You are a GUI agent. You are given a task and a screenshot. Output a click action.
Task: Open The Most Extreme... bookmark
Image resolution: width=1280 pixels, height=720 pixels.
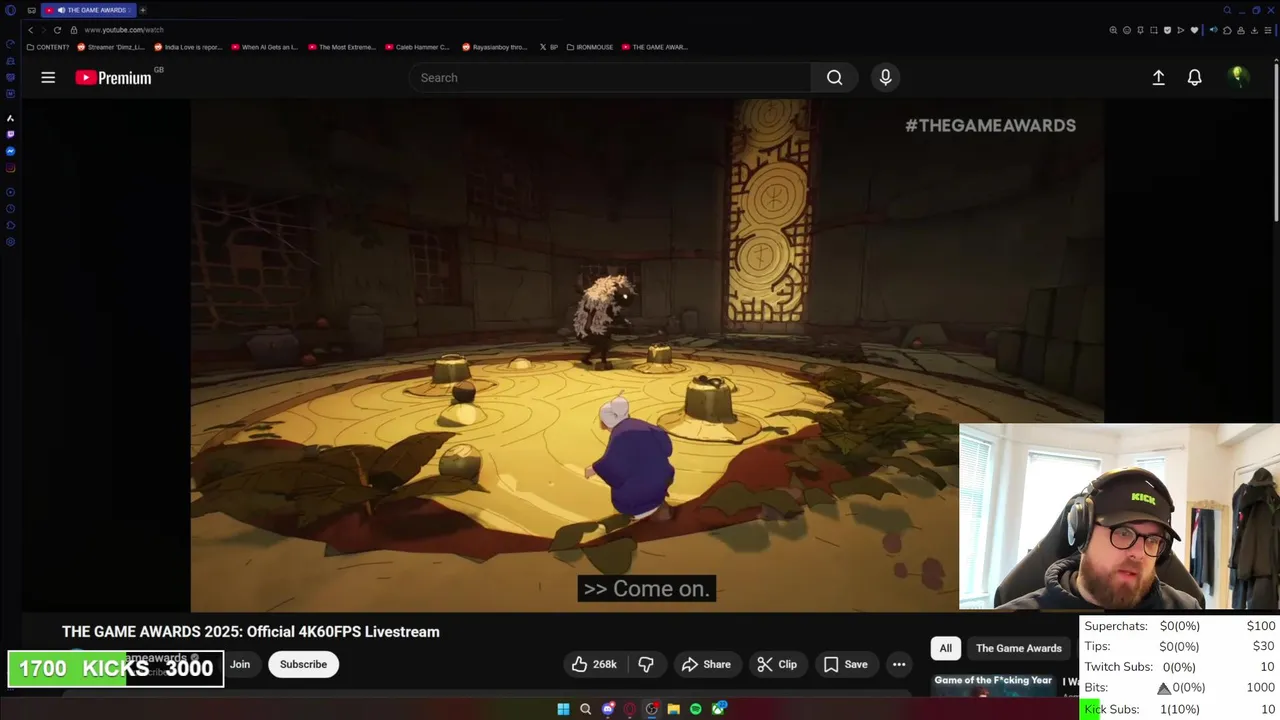342,47
